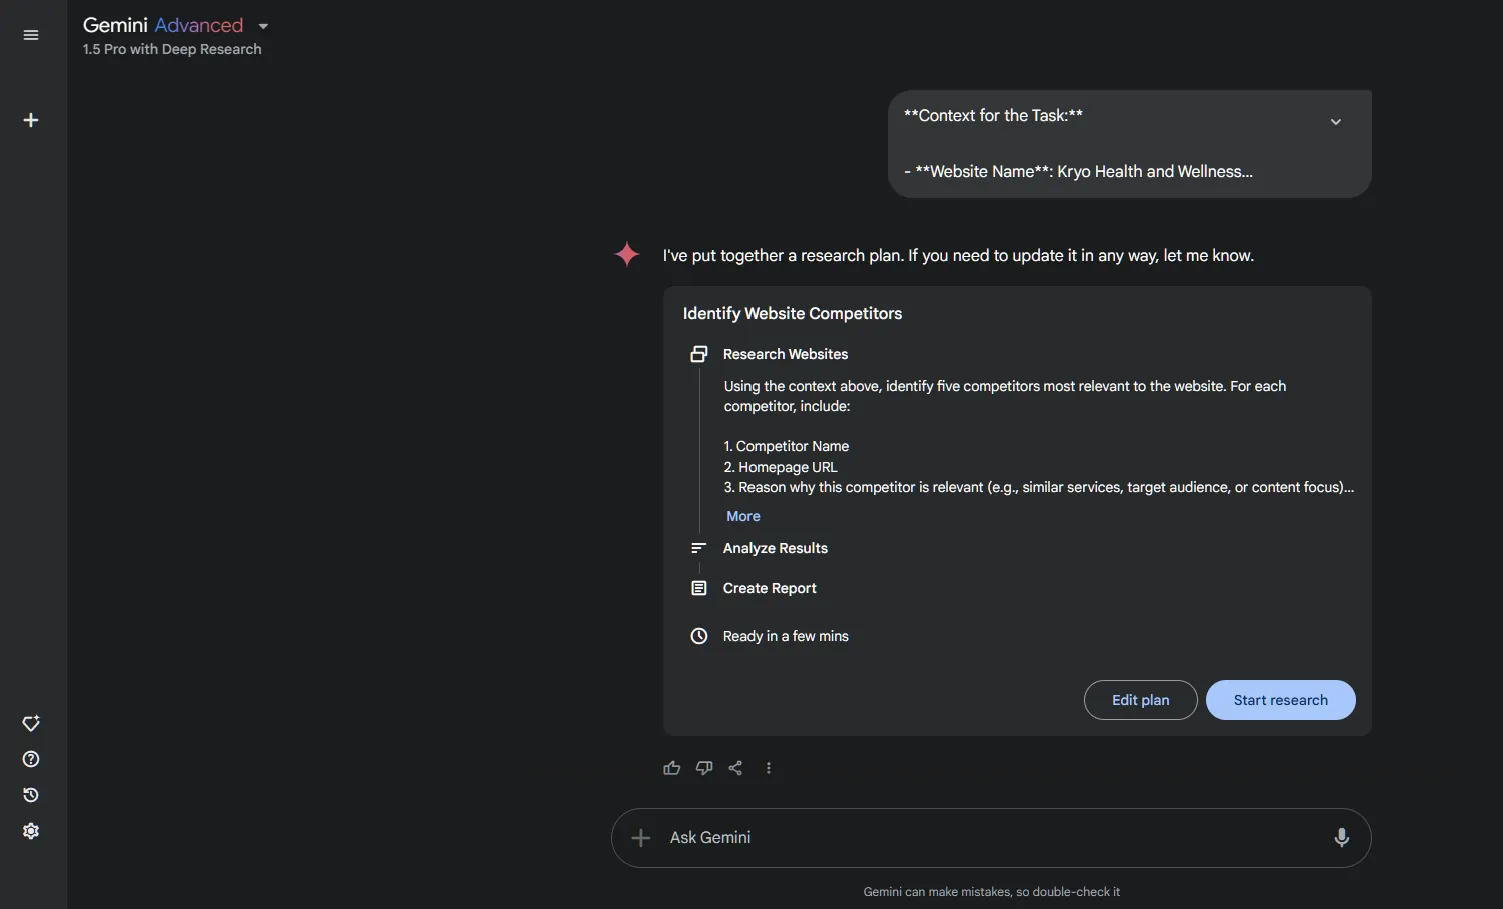Click the Edit plan button
This screenshot has width=1503, height=909.
[1141, 700]
